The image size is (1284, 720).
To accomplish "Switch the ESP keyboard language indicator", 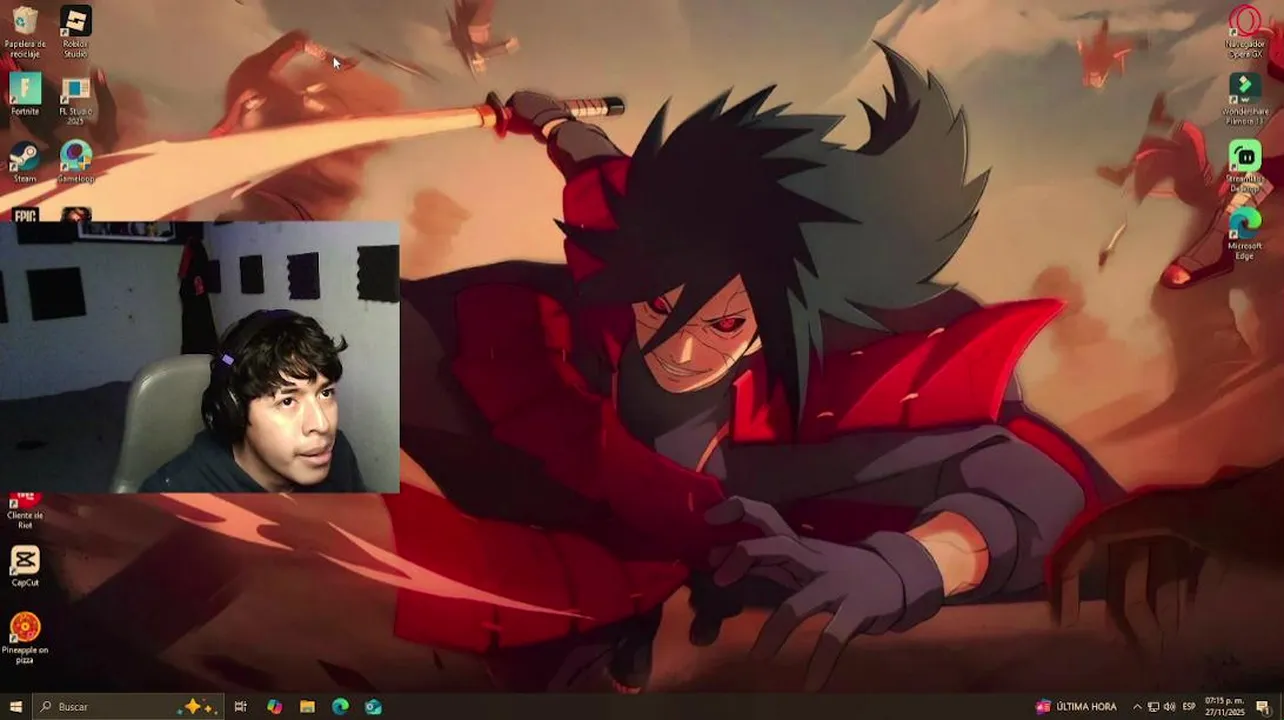I will click(x=1189, y=707).
